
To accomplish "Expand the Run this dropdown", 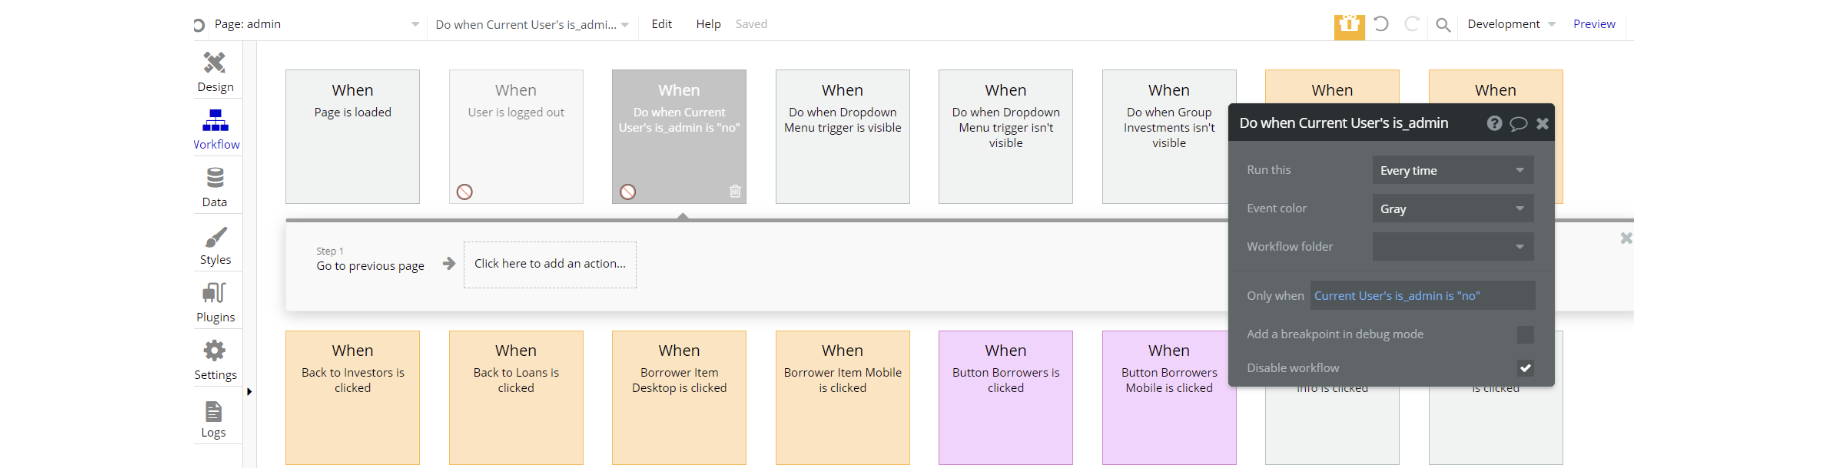I will pos(1452,171).
